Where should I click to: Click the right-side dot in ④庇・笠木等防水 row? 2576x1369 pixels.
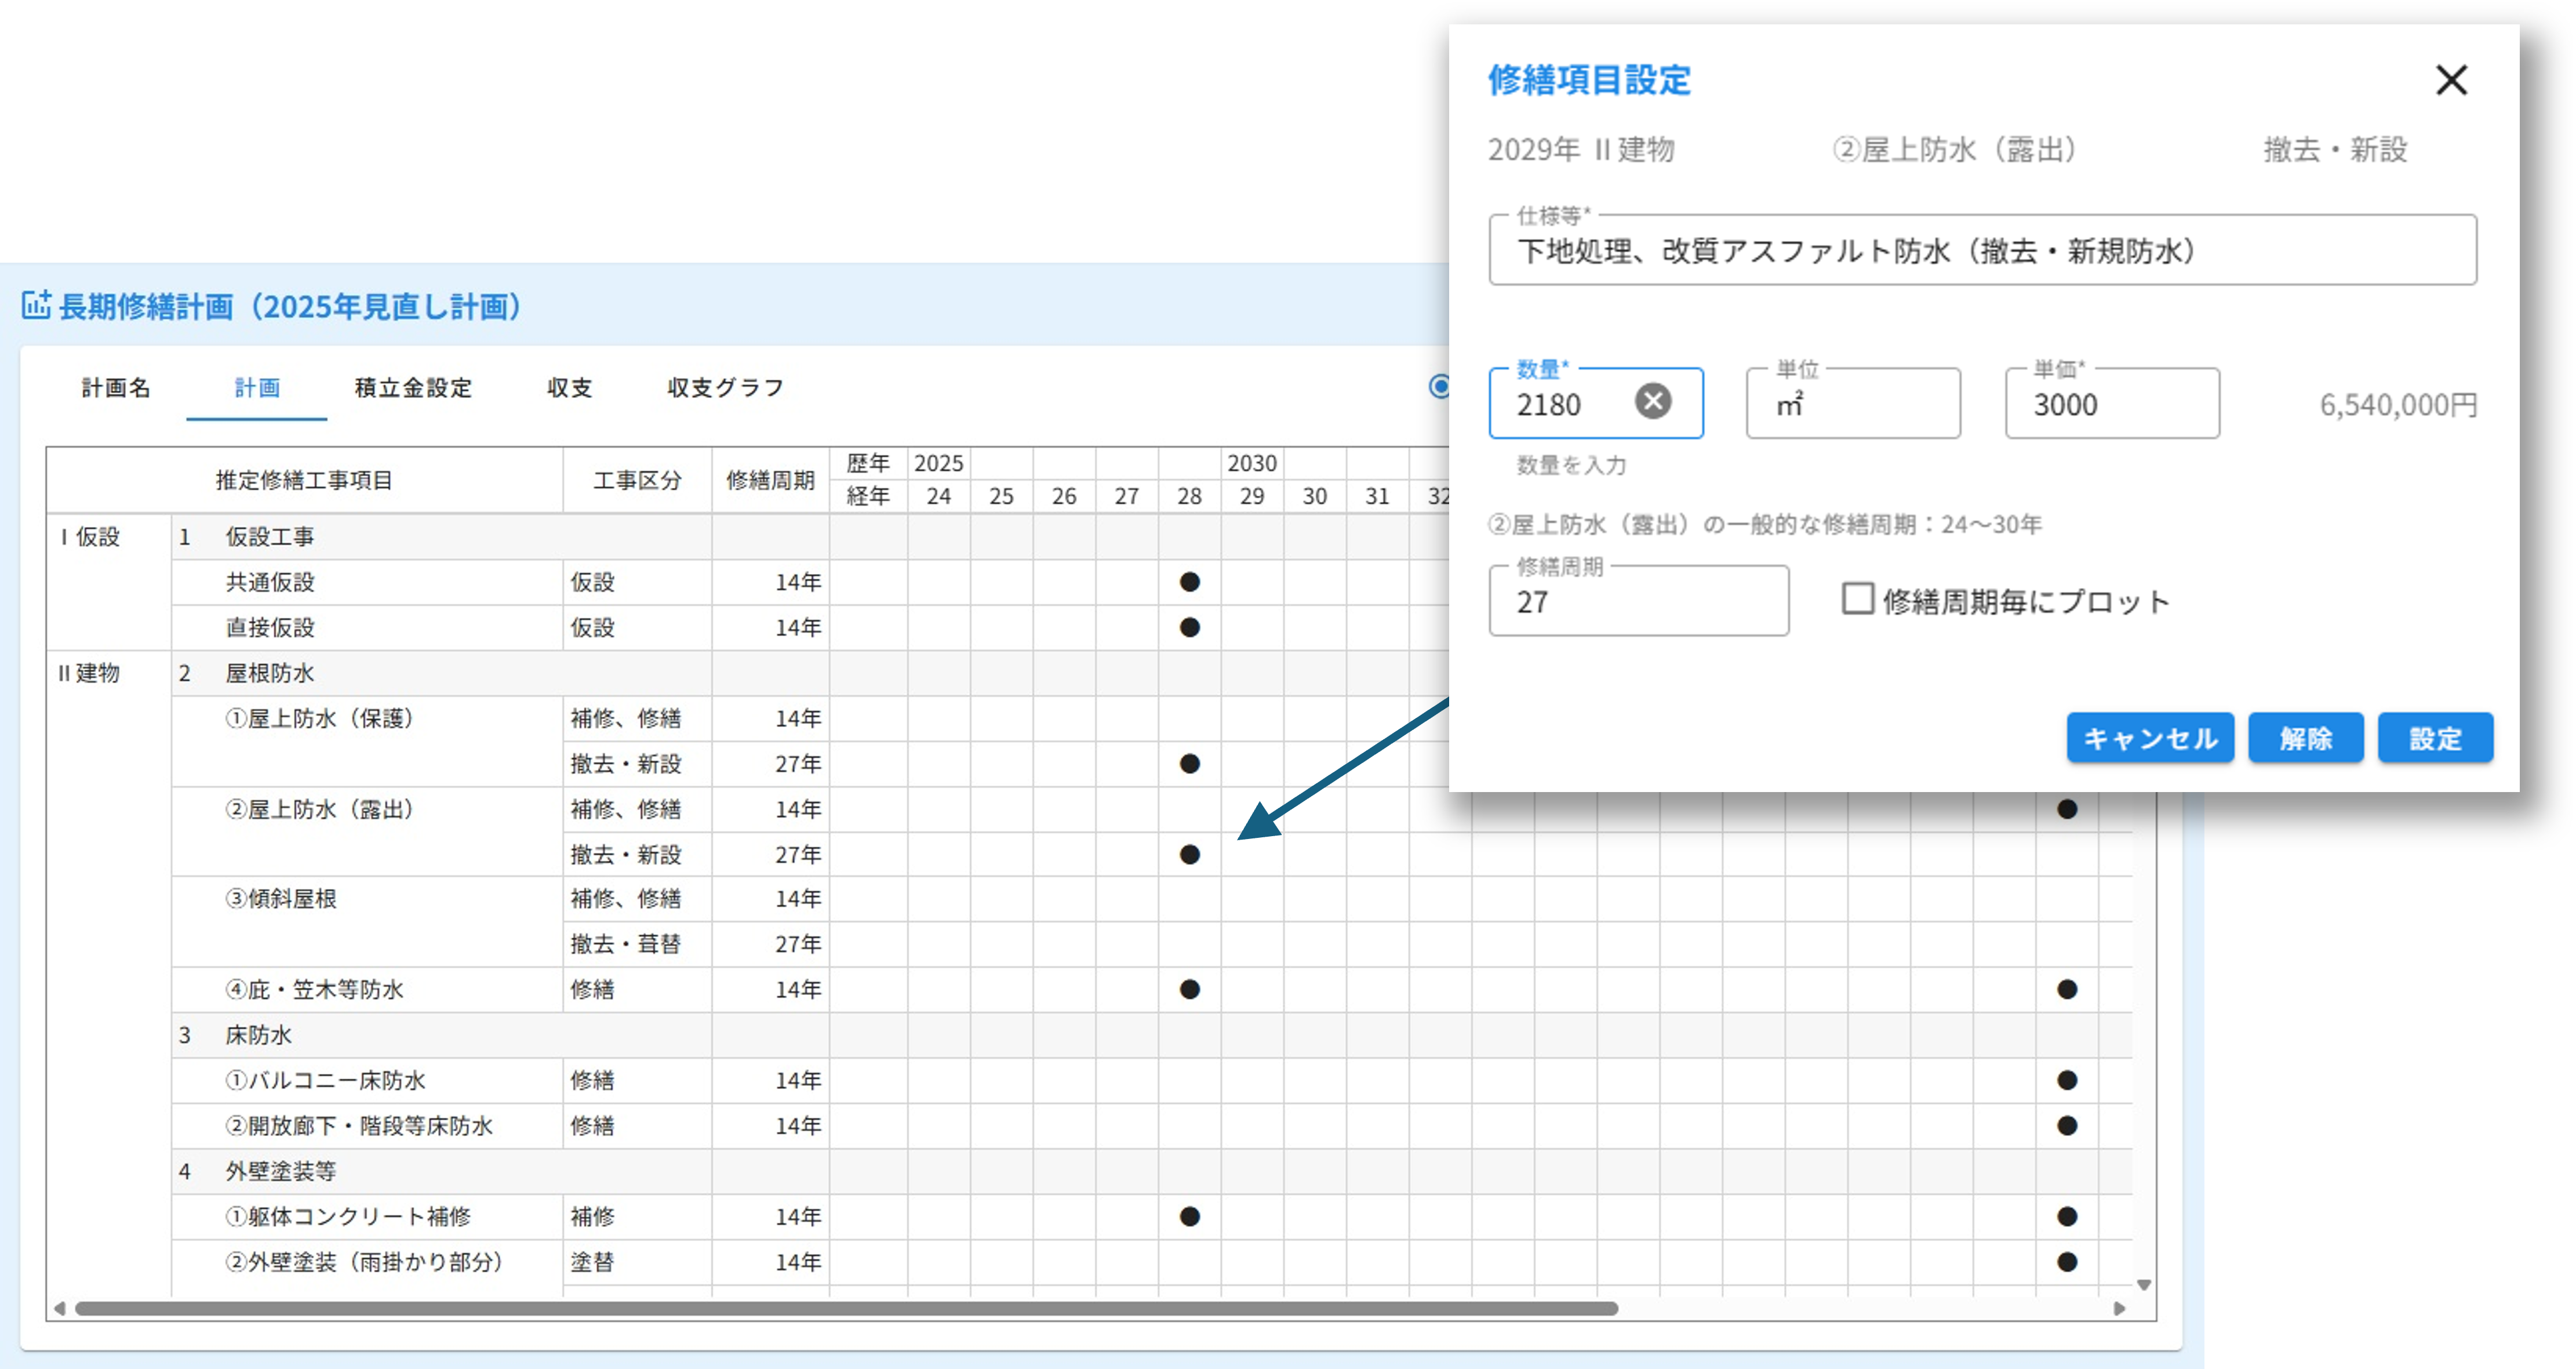2067,989
